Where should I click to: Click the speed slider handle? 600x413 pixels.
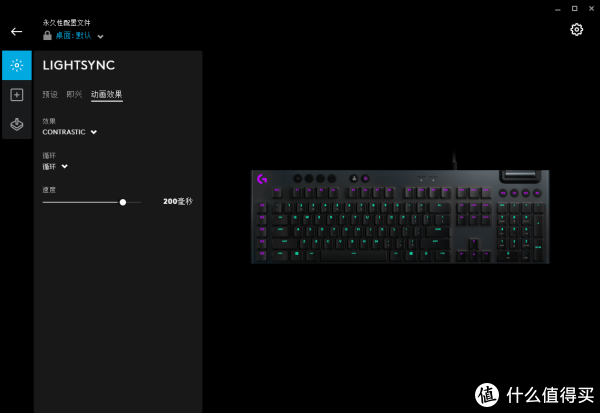123,202
